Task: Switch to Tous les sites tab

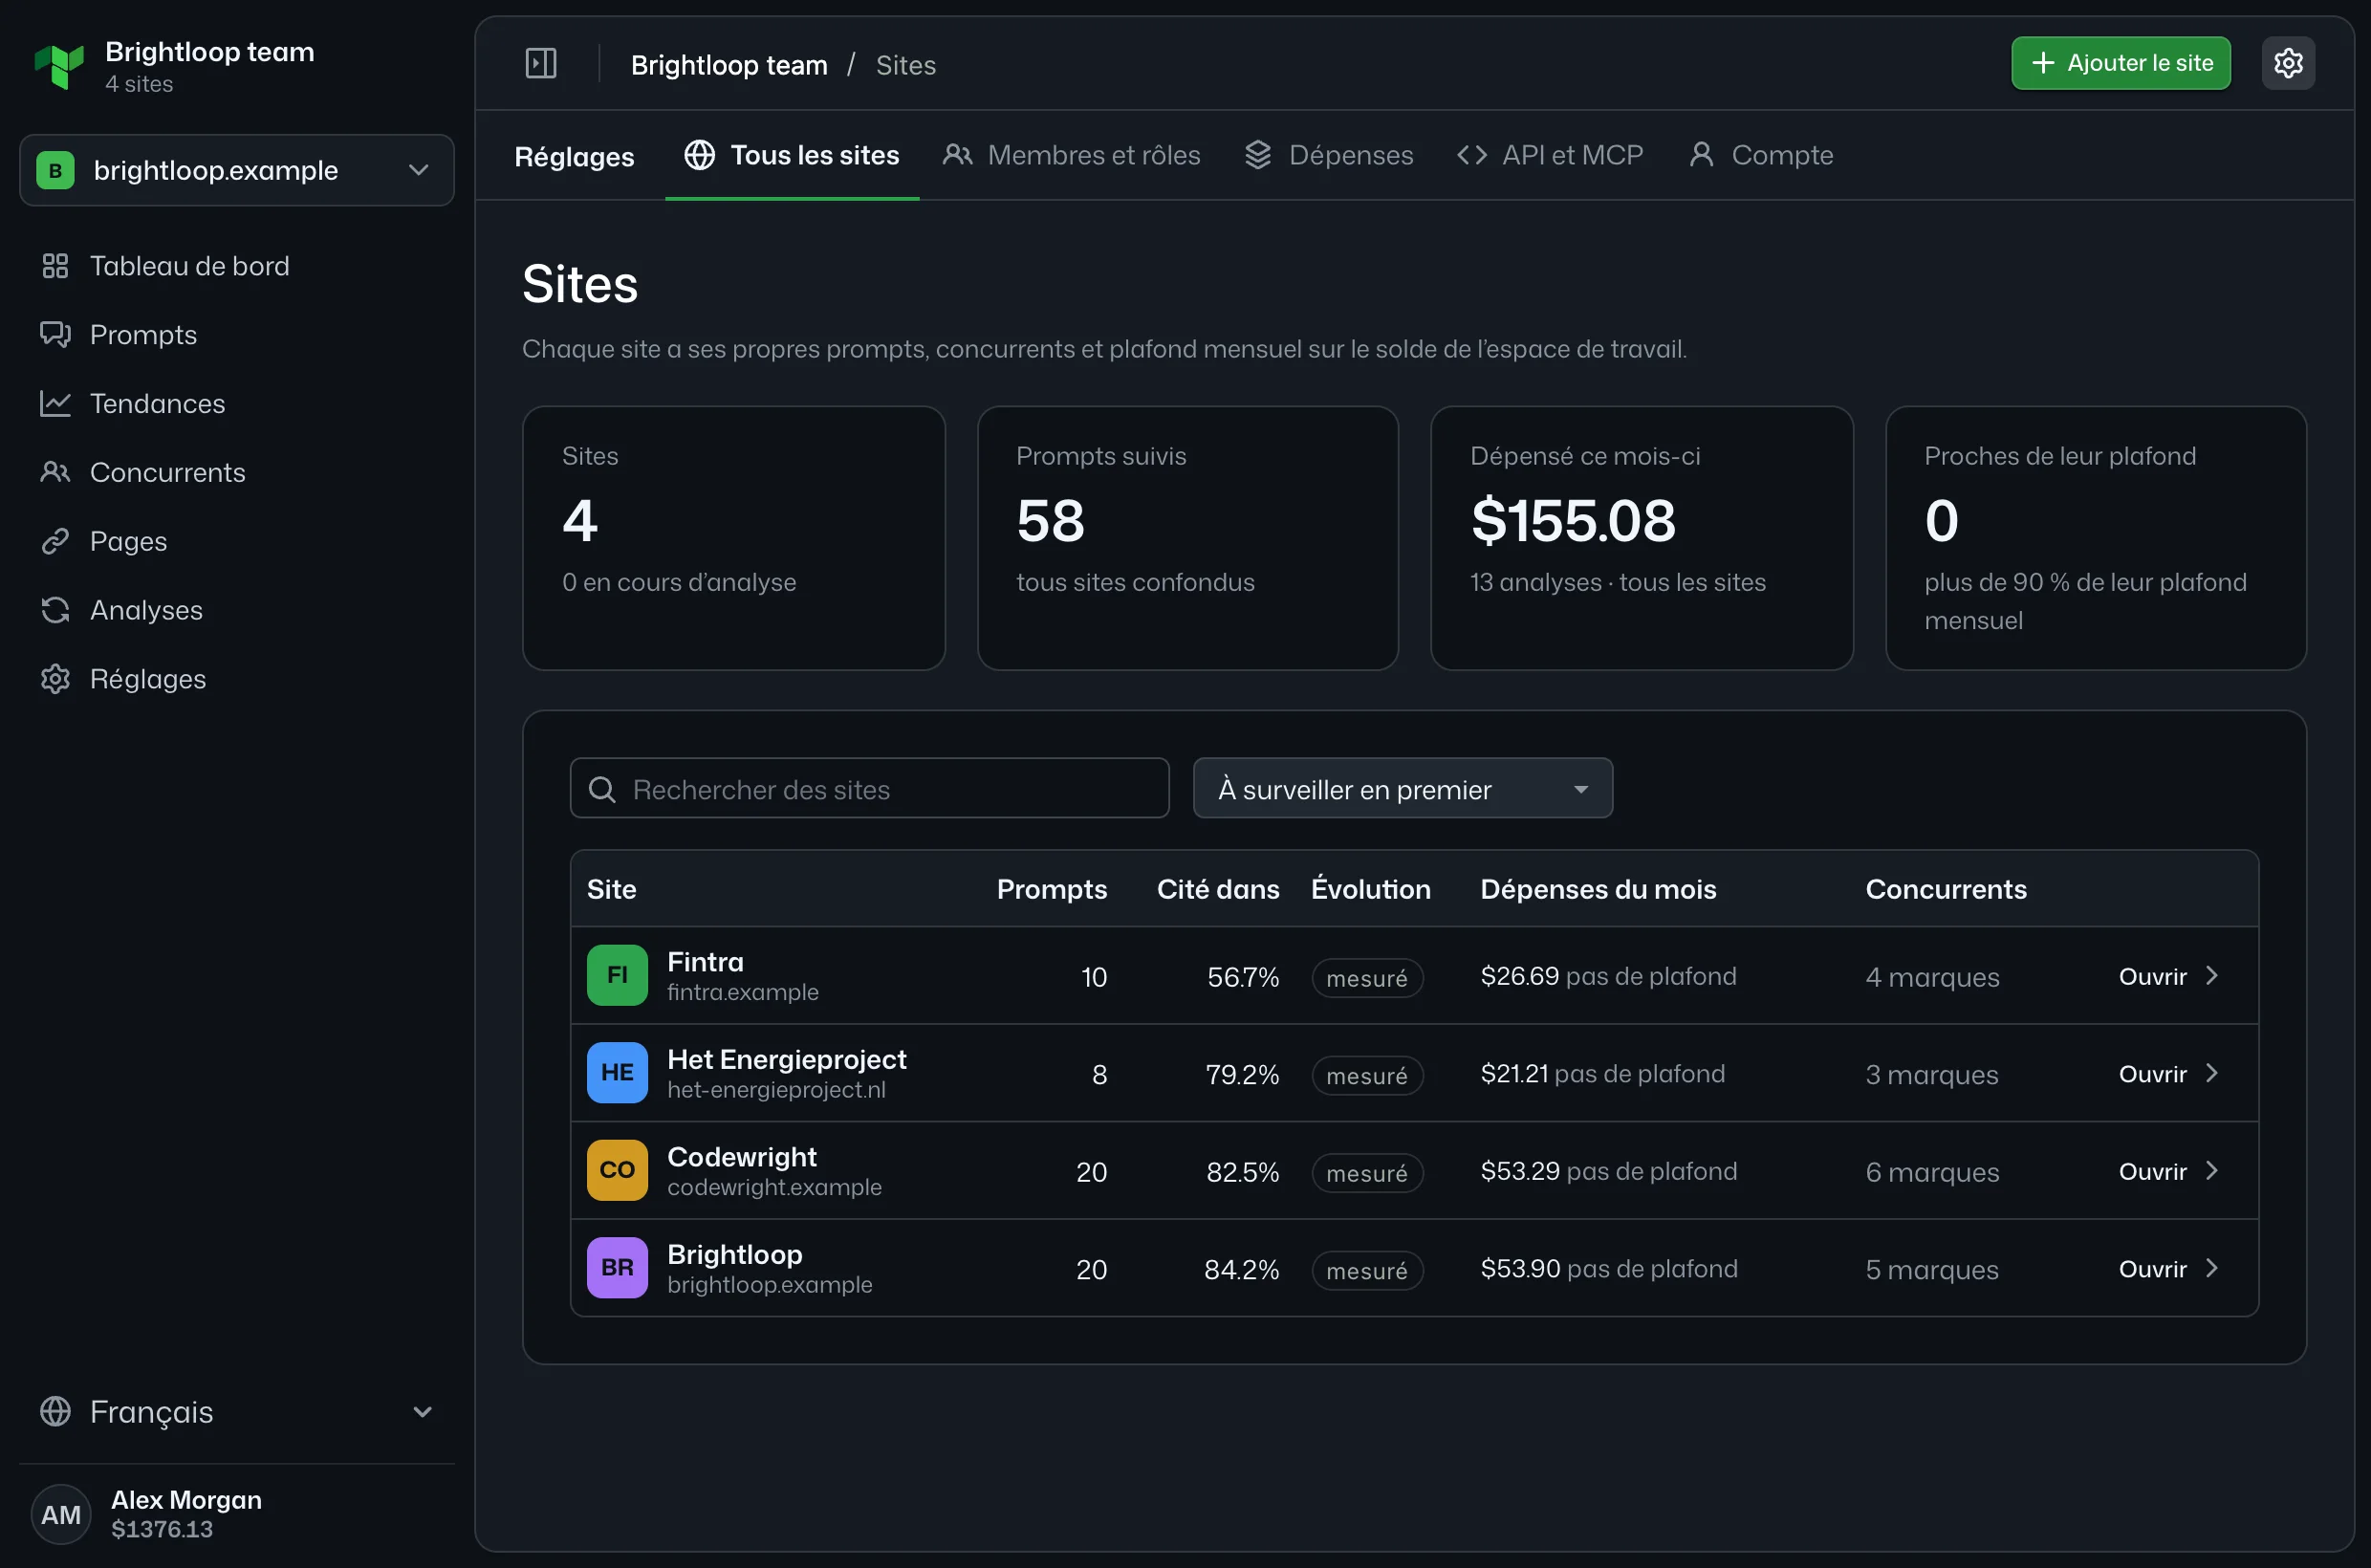Action: [792, 156]
